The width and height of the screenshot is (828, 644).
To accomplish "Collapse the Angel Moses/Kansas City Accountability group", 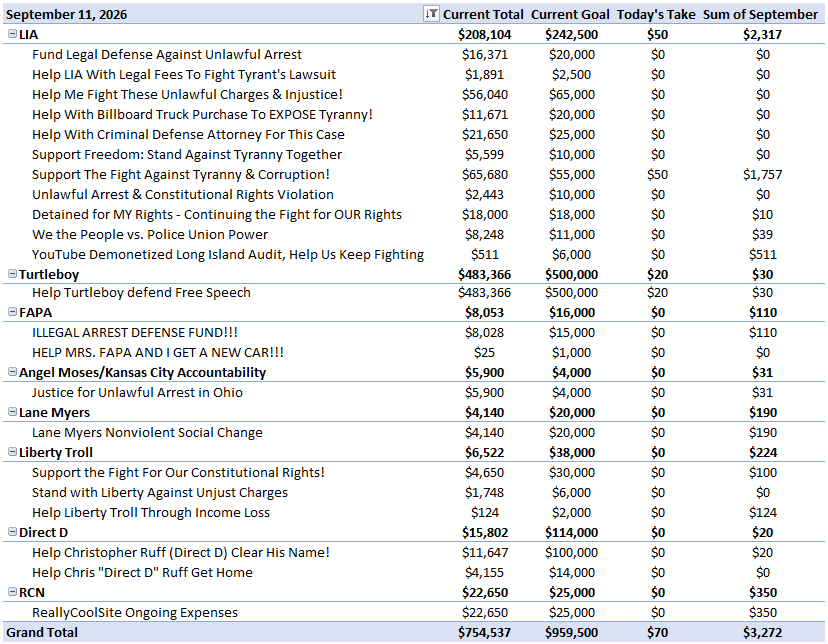I will pyautogui.click(x=12, y=372).
